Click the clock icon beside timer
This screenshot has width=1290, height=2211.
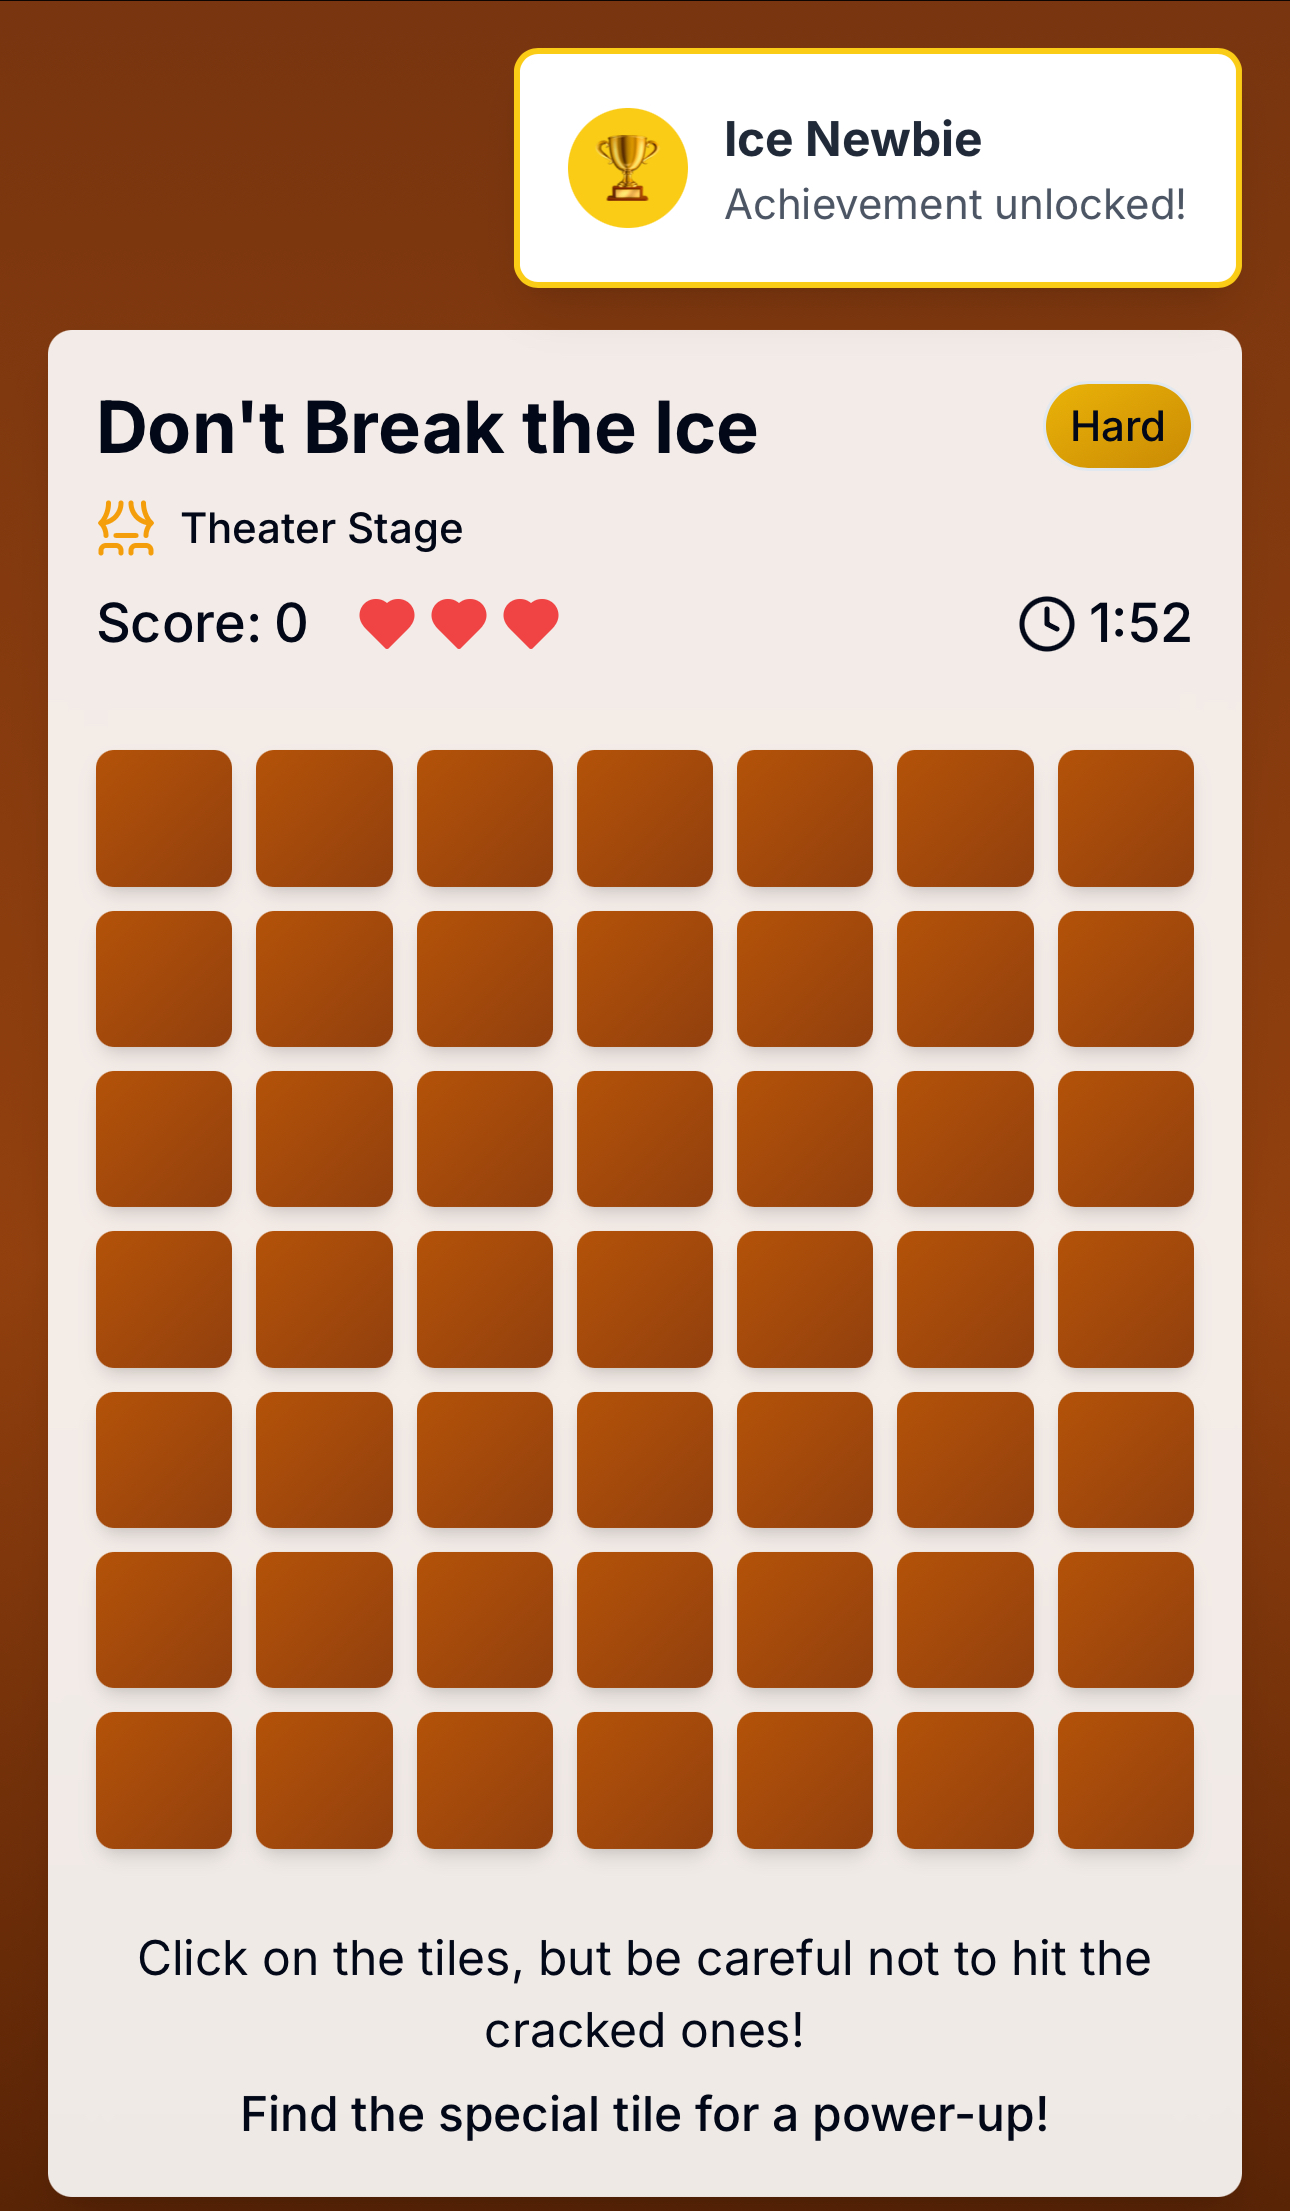click(x=1046, y=623)
